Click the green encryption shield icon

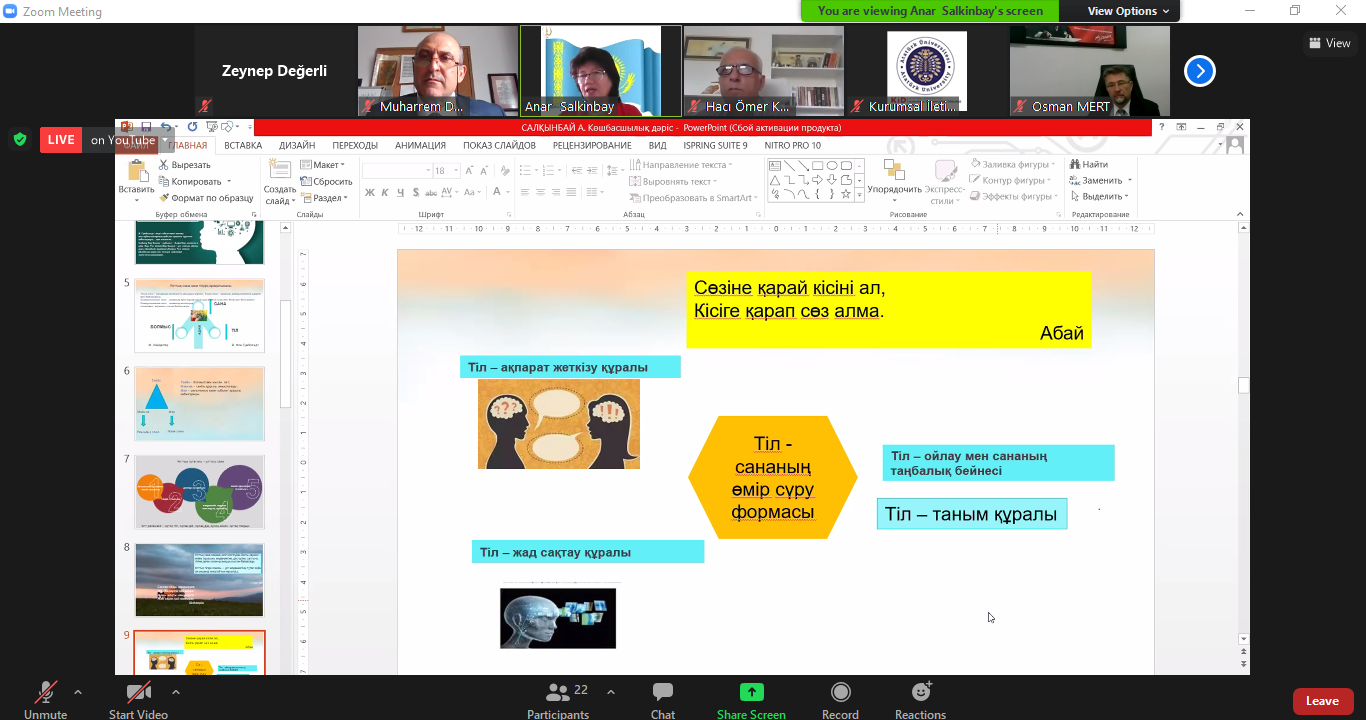tap(19, 139)
